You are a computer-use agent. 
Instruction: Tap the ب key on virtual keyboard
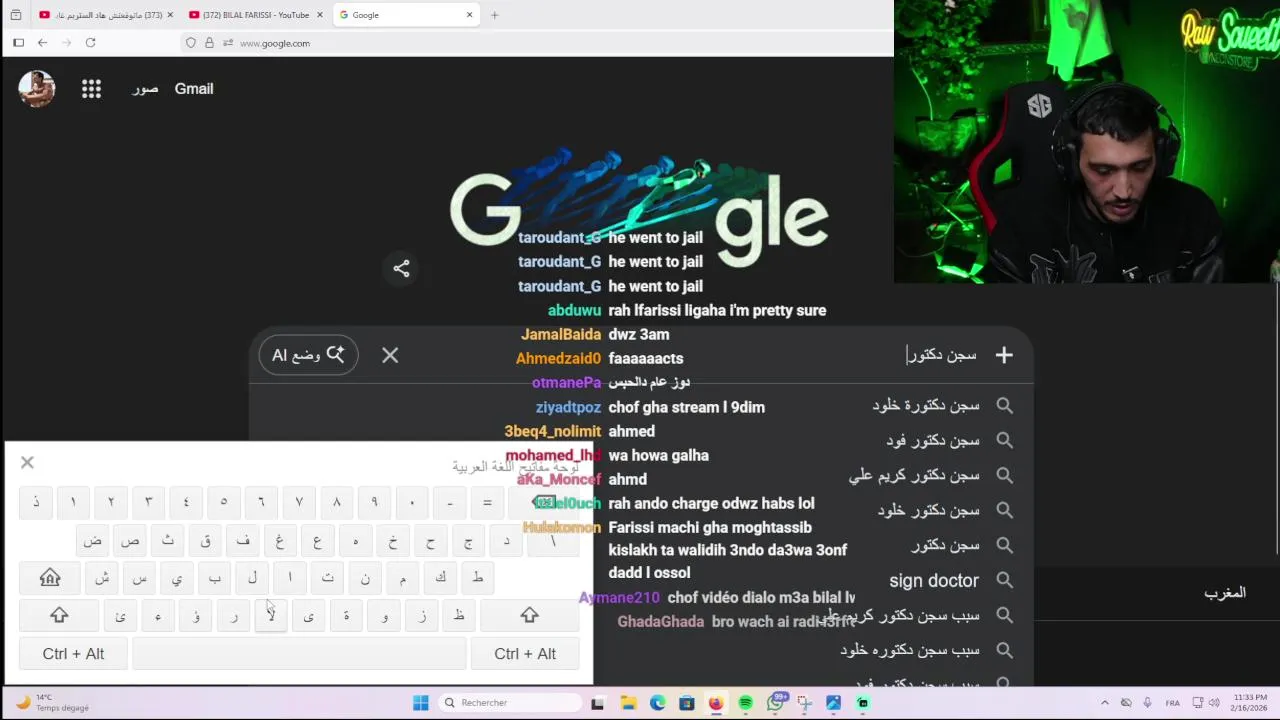click(214, 578)
